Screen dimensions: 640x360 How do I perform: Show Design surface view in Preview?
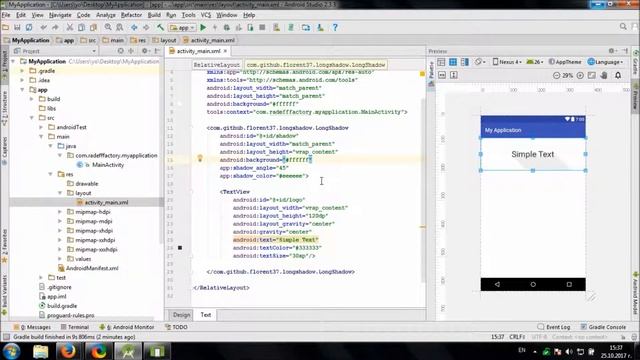click(x=441, y=62)
